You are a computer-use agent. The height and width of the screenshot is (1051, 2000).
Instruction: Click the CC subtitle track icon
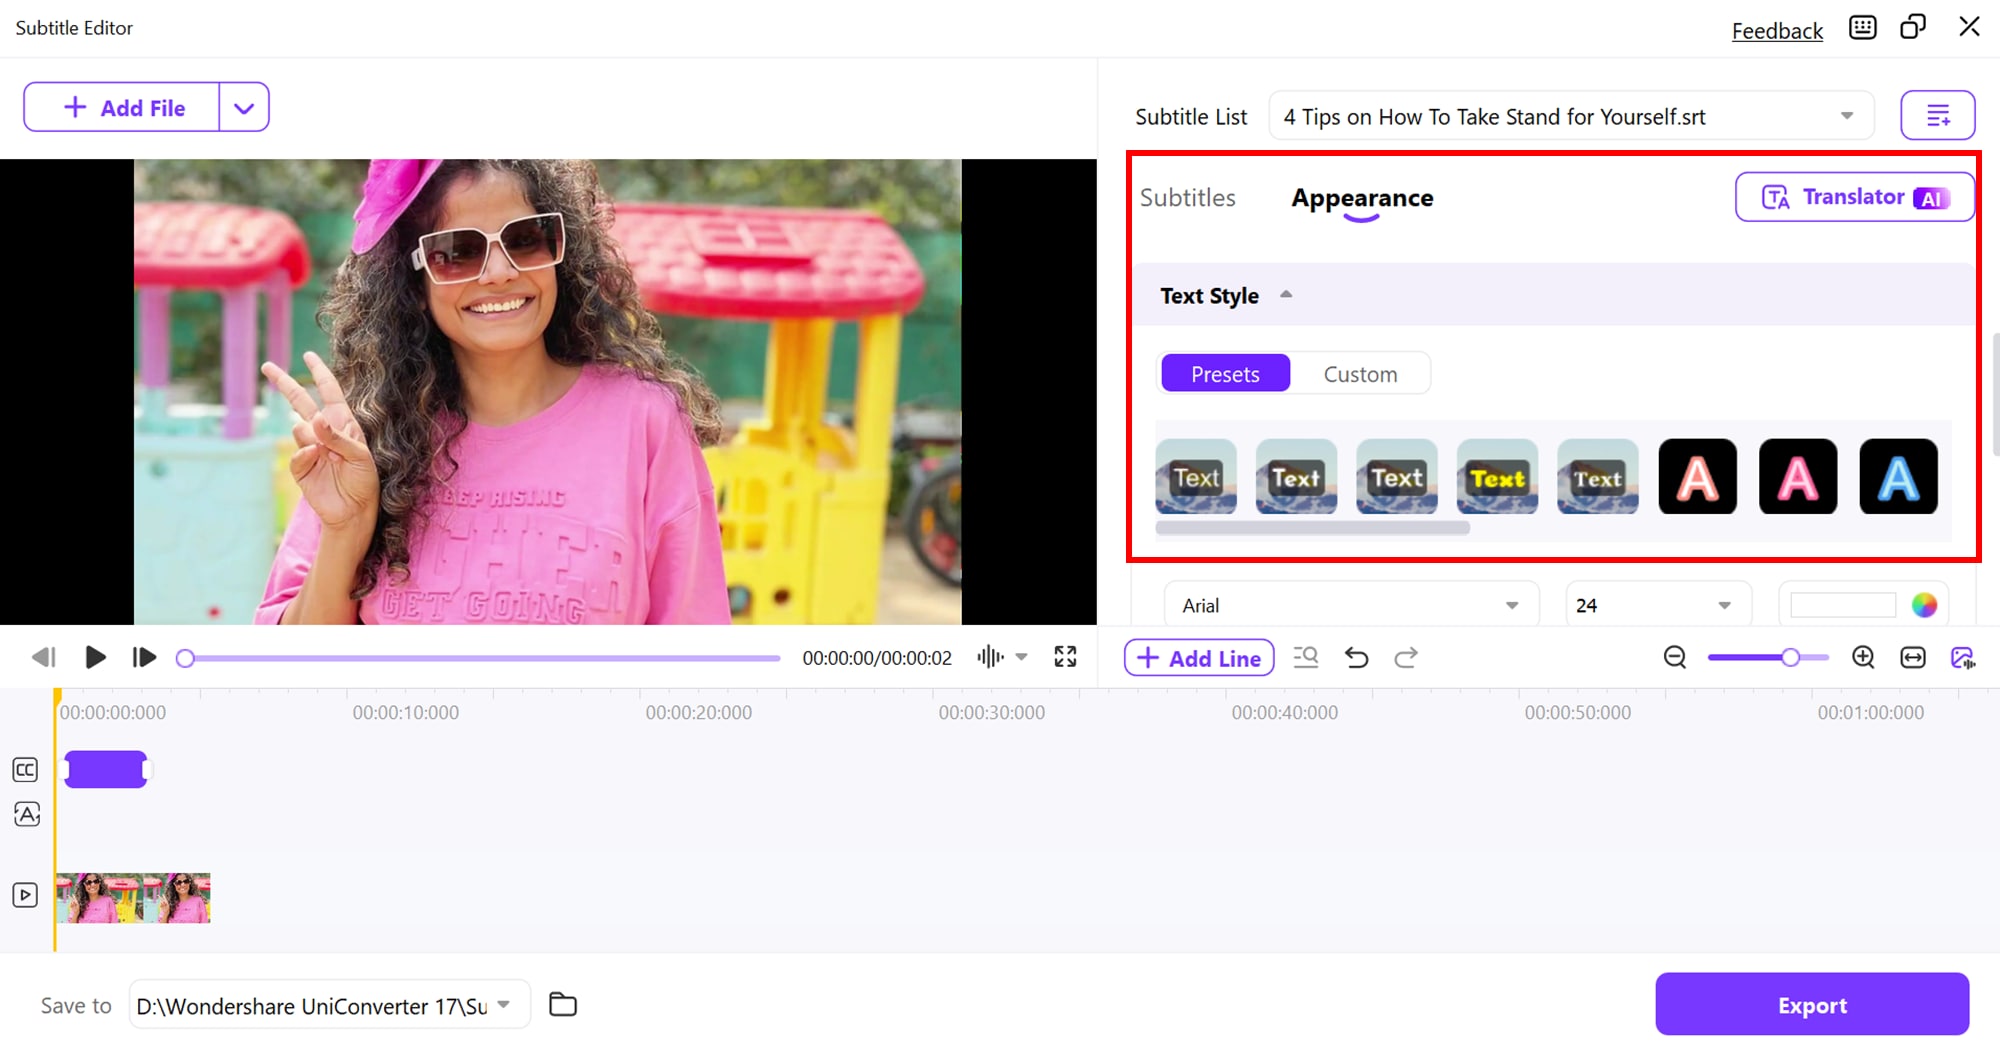tap(26, 770)
